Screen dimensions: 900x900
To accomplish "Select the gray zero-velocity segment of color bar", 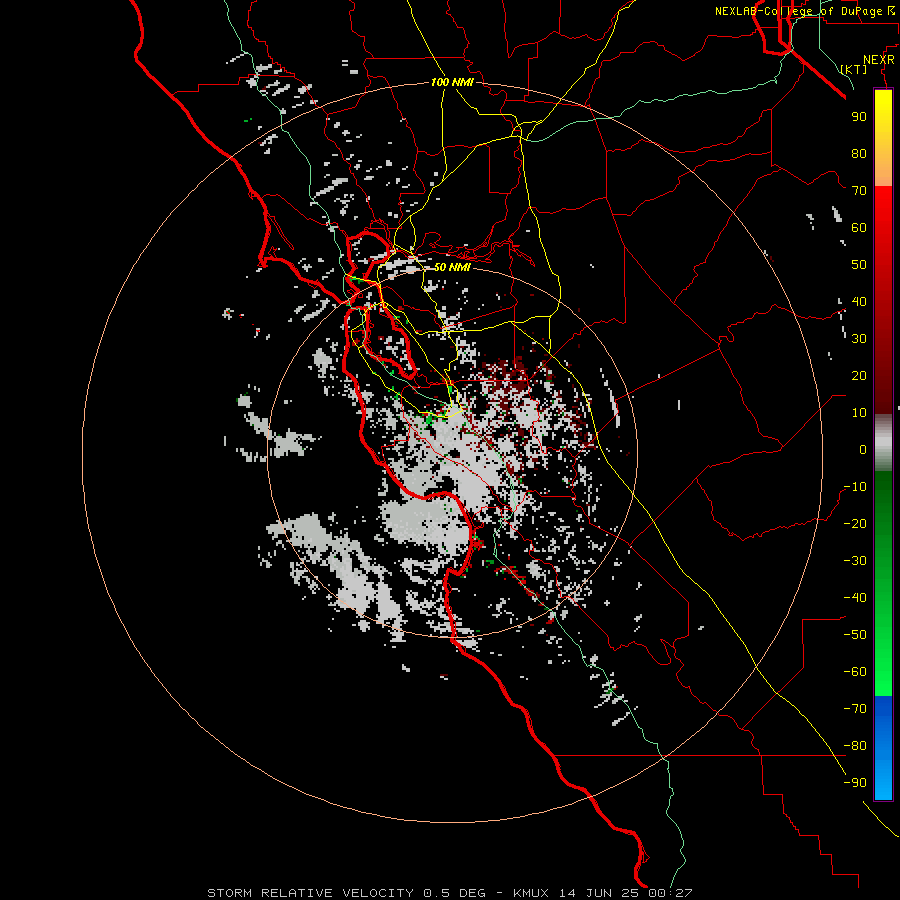I will (883, 442).
